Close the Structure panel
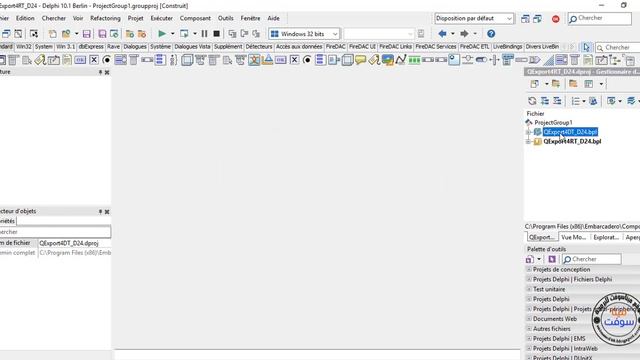Image resolution: width=640 pixels, height=360 pixels. point(107,72)
